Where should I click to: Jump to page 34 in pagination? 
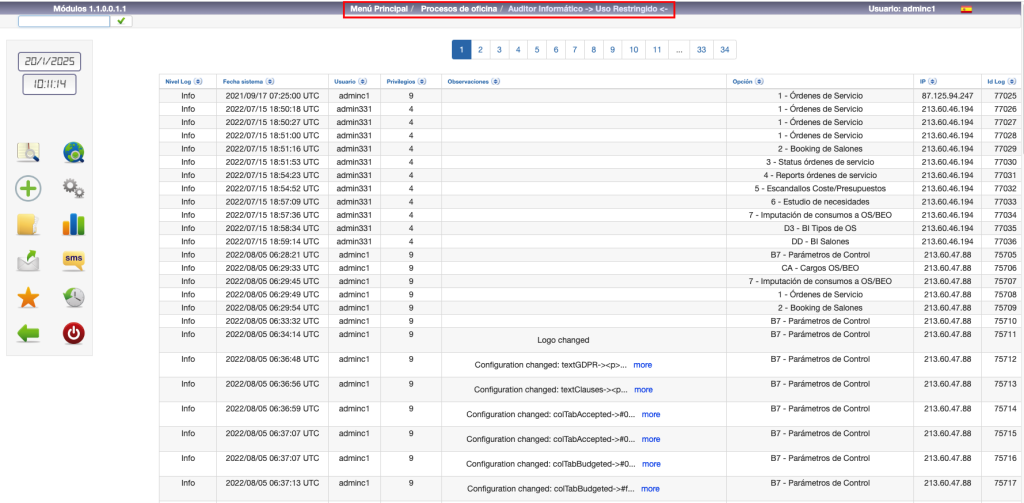724,49
